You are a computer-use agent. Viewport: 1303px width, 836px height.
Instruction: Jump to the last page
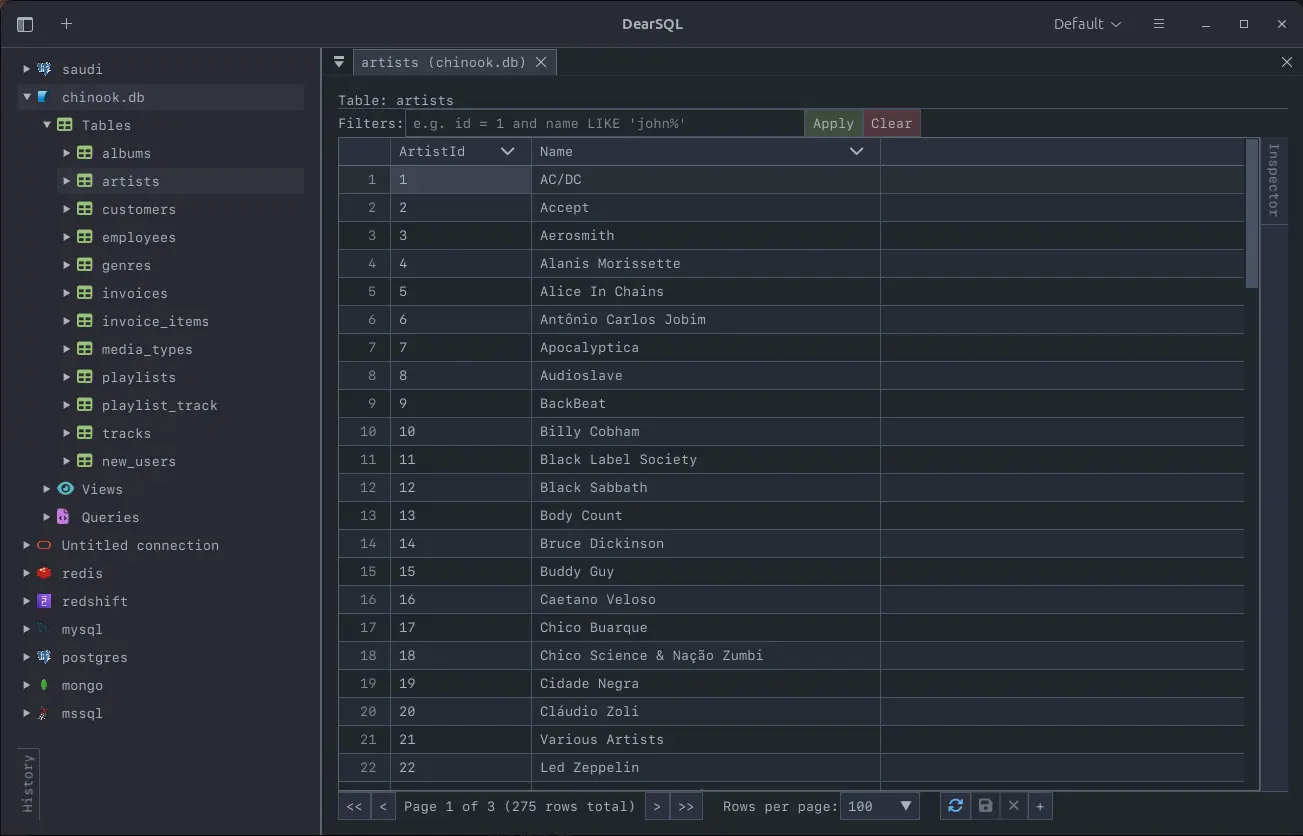(x=686, y=806)
